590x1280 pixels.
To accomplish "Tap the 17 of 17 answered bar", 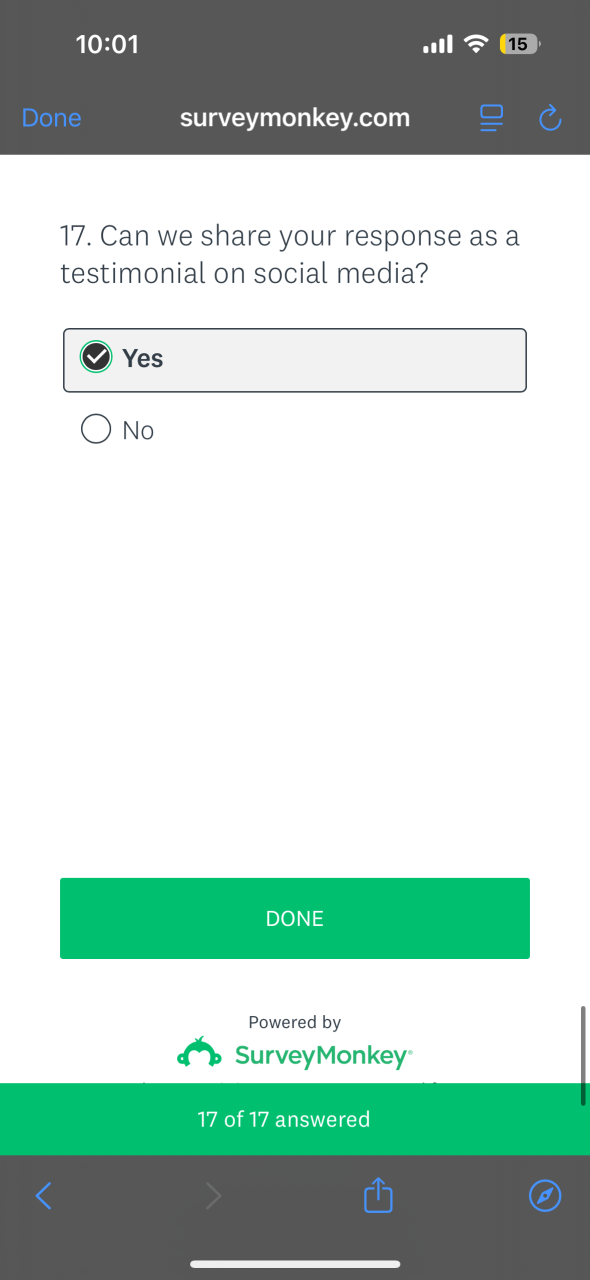I will (x=295, y=1119).
